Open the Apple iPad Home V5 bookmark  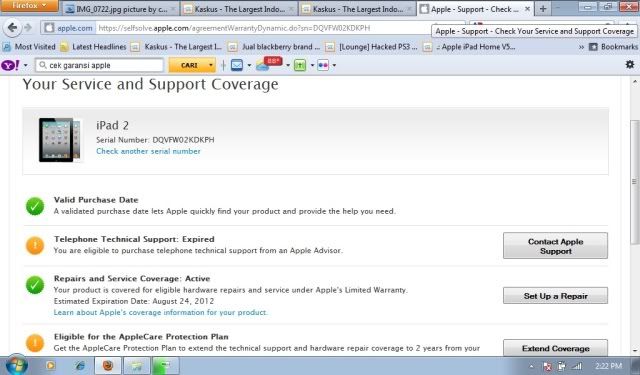(x=469, y=47)
